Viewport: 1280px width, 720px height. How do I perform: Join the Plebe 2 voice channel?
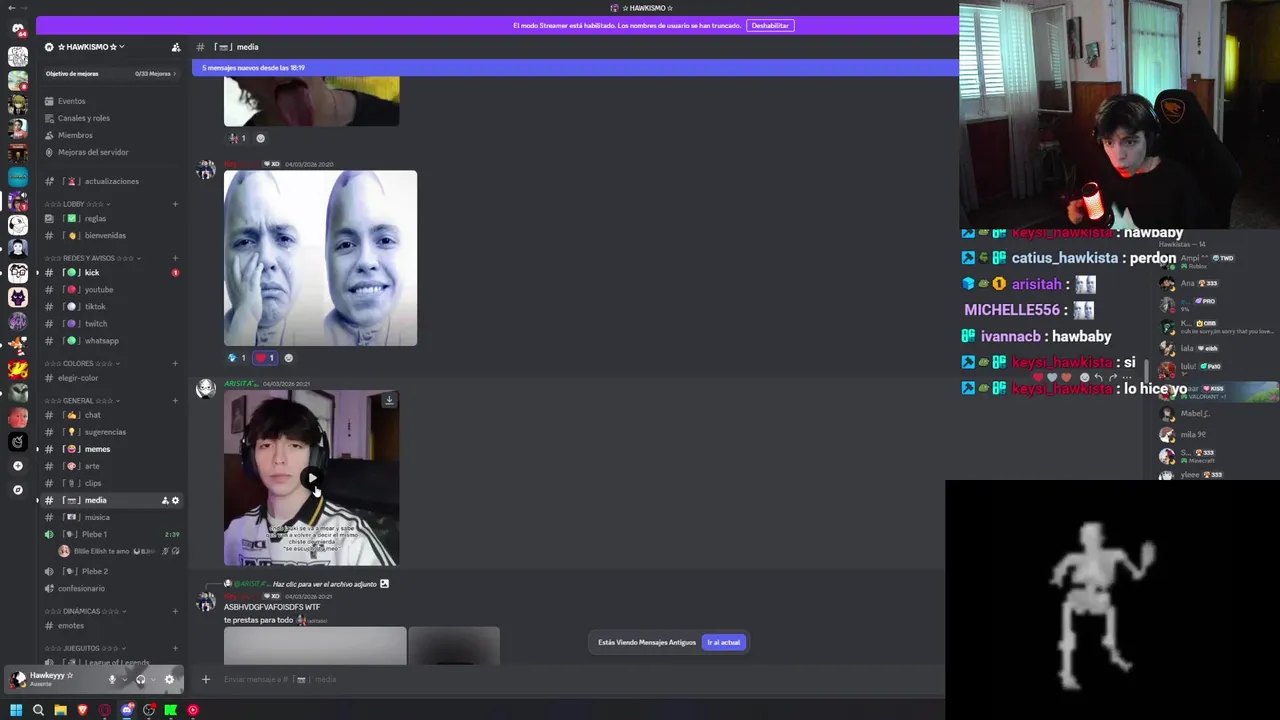[x=95, y=571]
